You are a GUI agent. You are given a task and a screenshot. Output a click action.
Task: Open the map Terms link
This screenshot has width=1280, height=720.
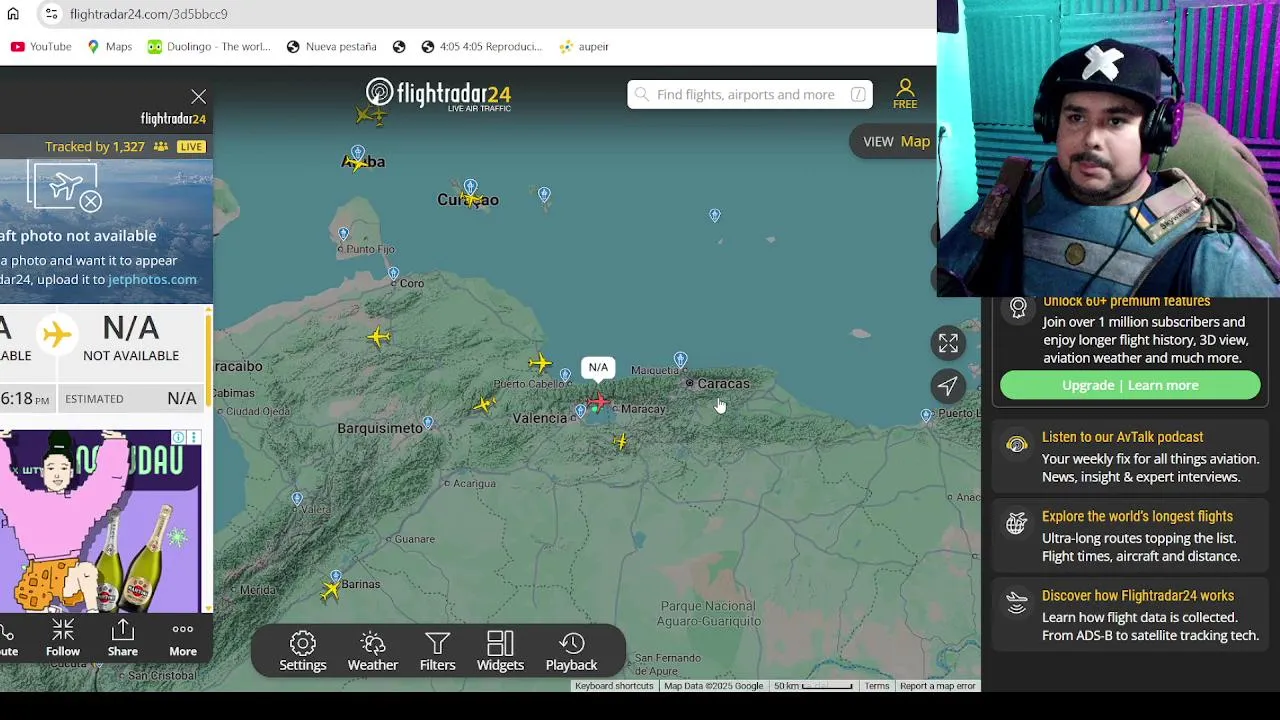(x=877, y=686)
